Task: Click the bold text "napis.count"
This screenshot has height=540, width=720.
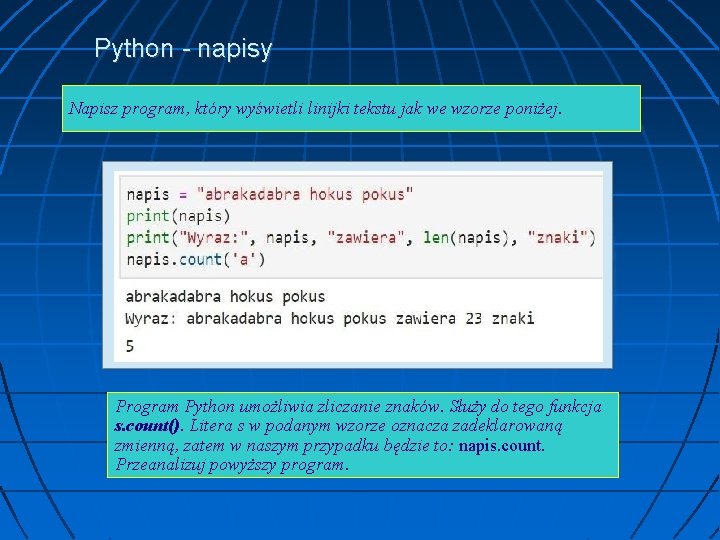Action: click(500, 445)
